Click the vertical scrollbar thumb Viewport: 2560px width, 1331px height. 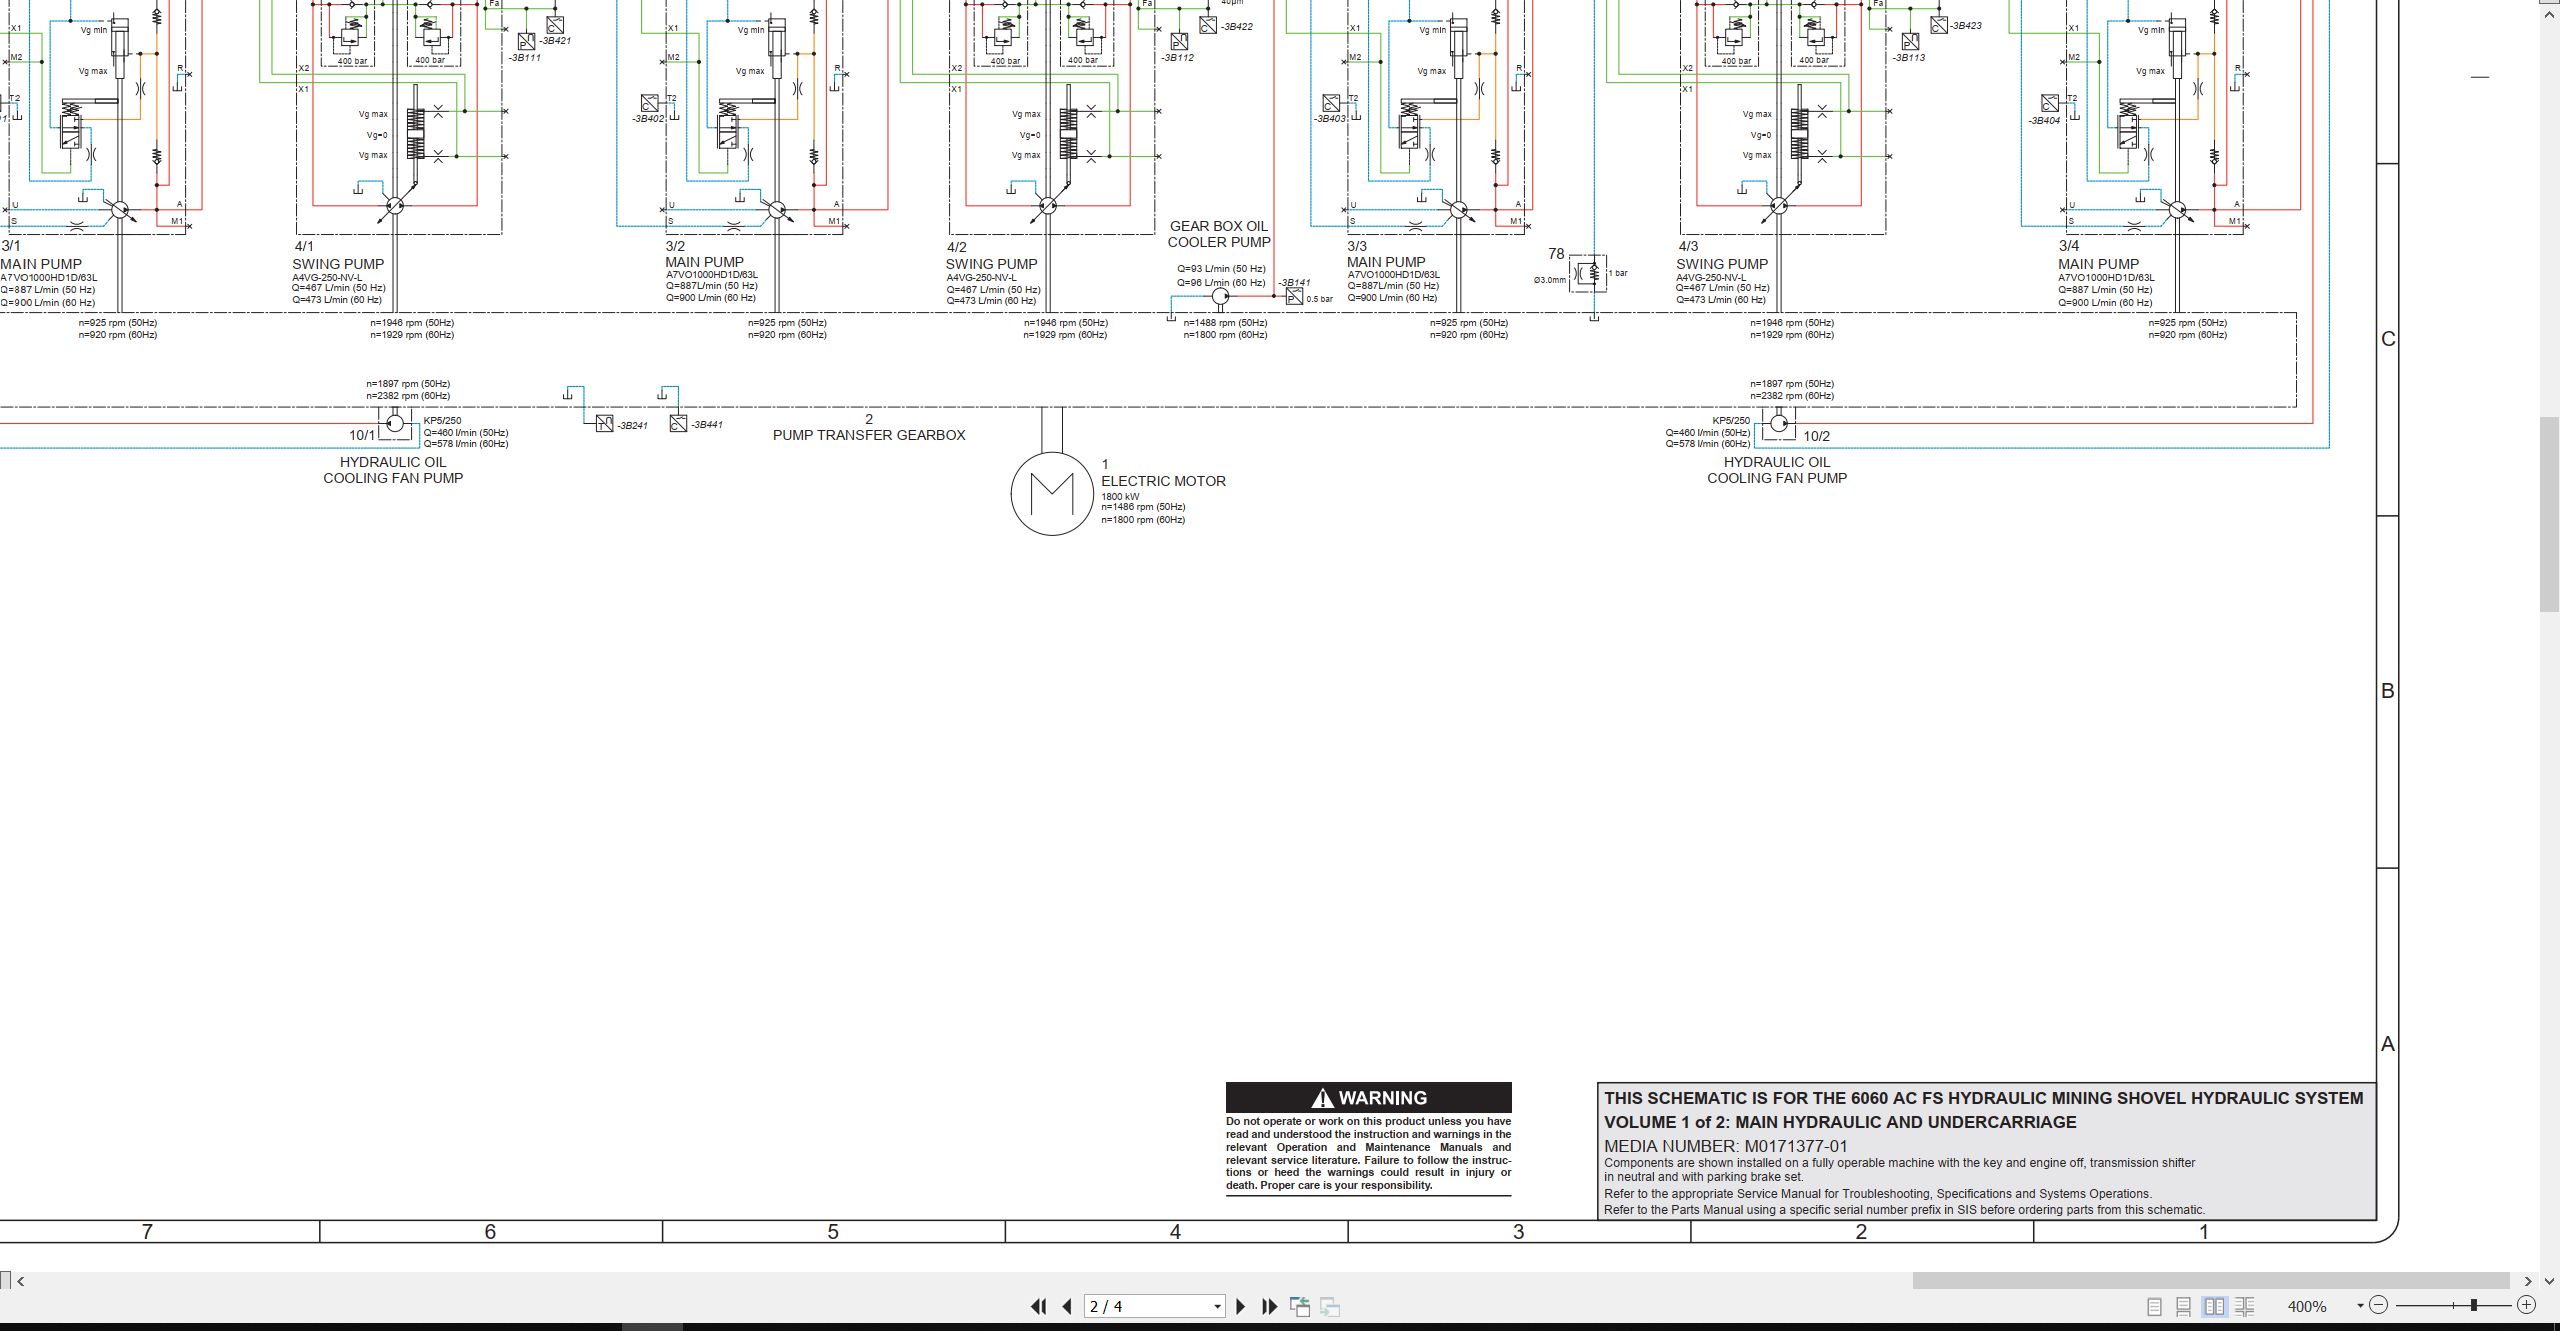pos(2549,513)
